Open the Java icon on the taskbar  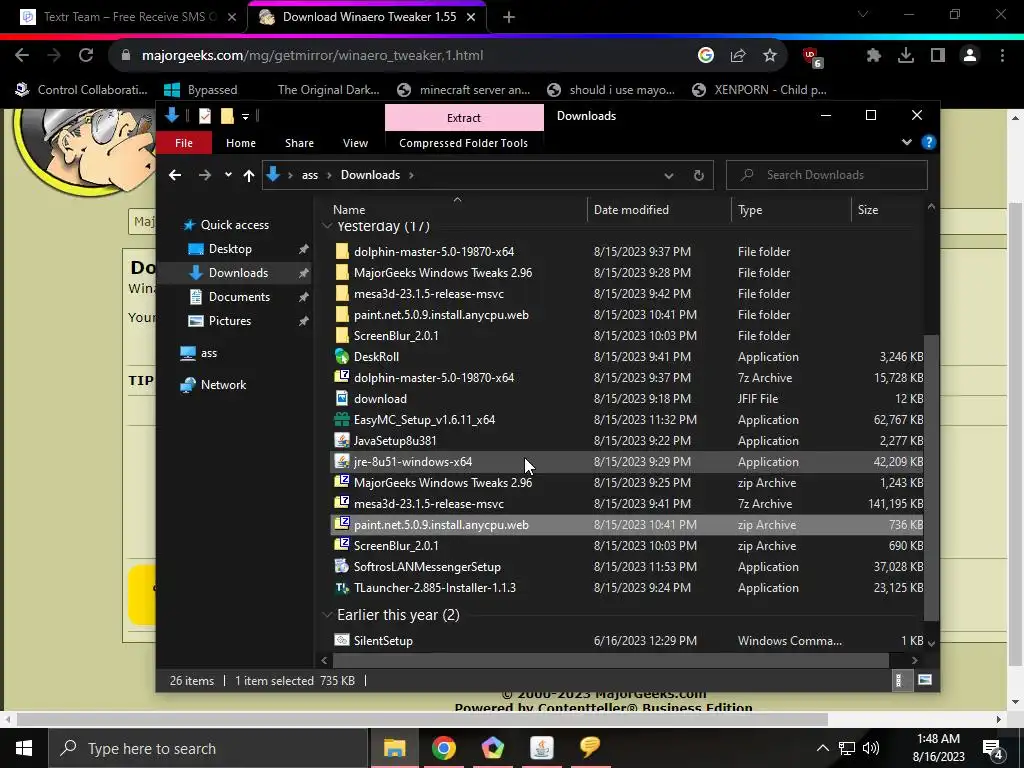coord(541,748)
